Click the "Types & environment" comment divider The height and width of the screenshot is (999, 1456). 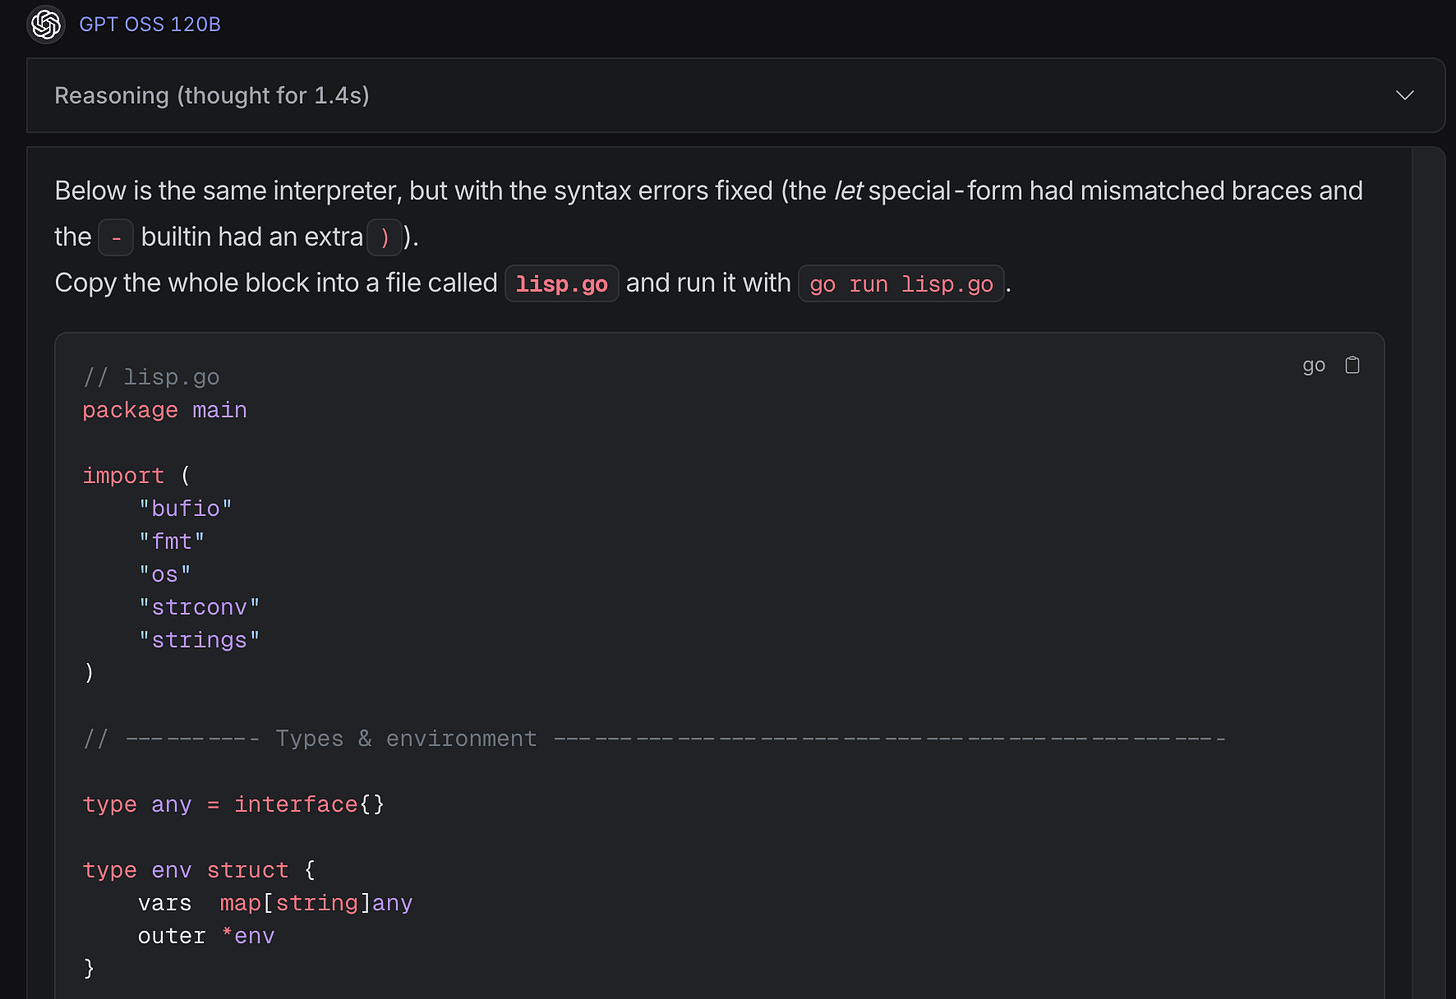point(405,739)
